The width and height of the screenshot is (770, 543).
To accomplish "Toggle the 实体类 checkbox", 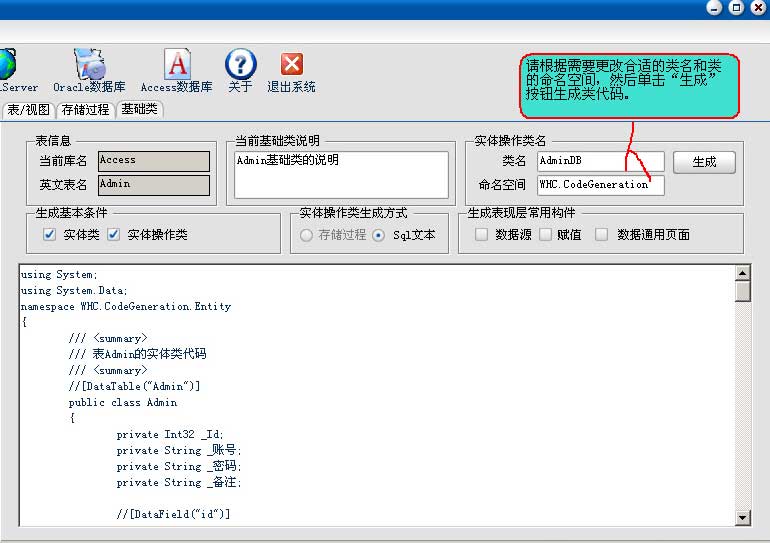I will [49, 235].
